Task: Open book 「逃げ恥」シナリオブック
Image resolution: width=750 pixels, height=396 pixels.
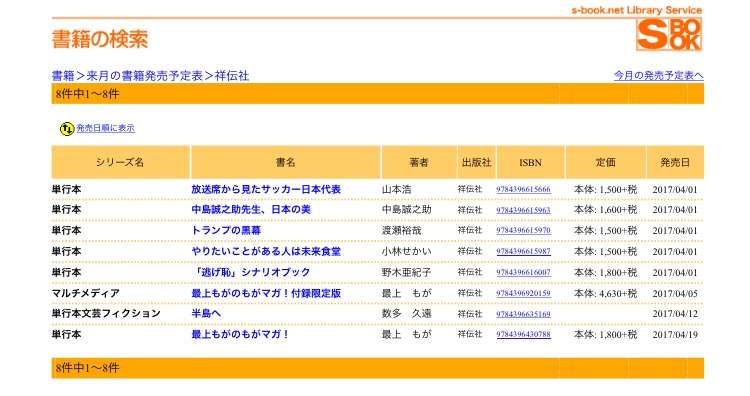Action: [251, 273]
